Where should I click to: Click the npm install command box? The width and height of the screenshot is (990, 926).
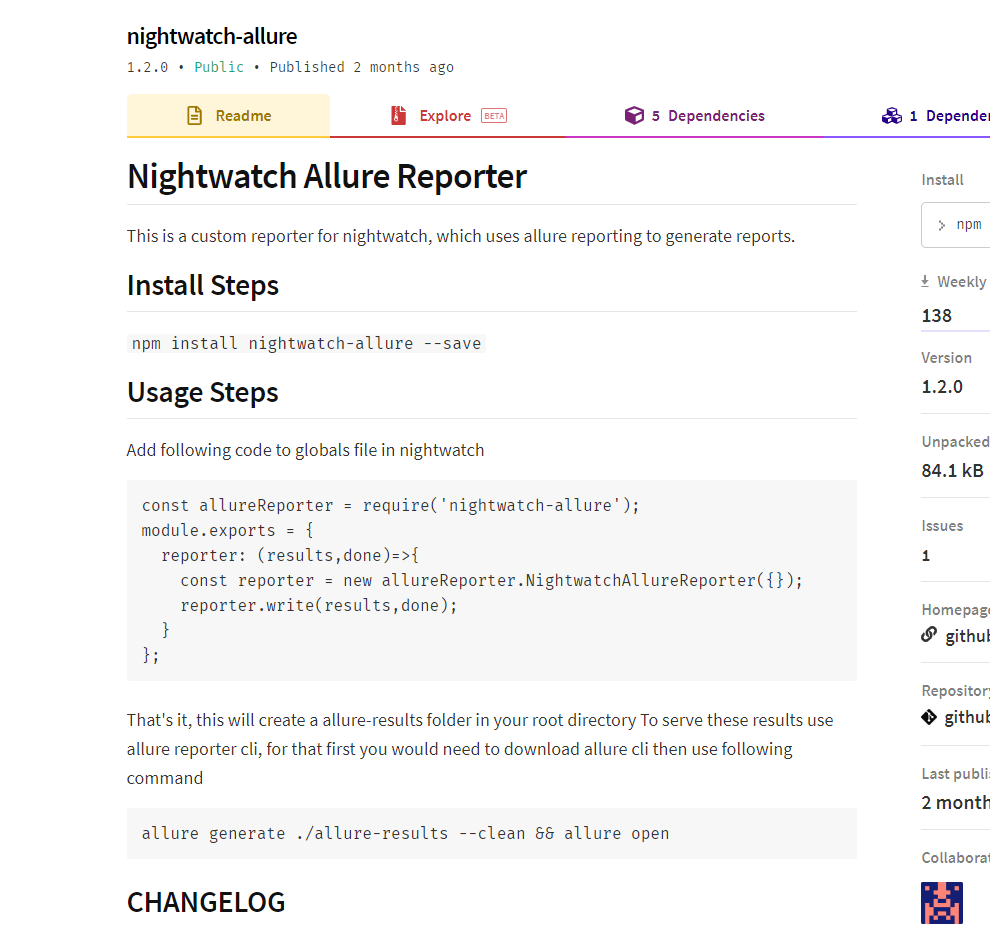(955, 225)
